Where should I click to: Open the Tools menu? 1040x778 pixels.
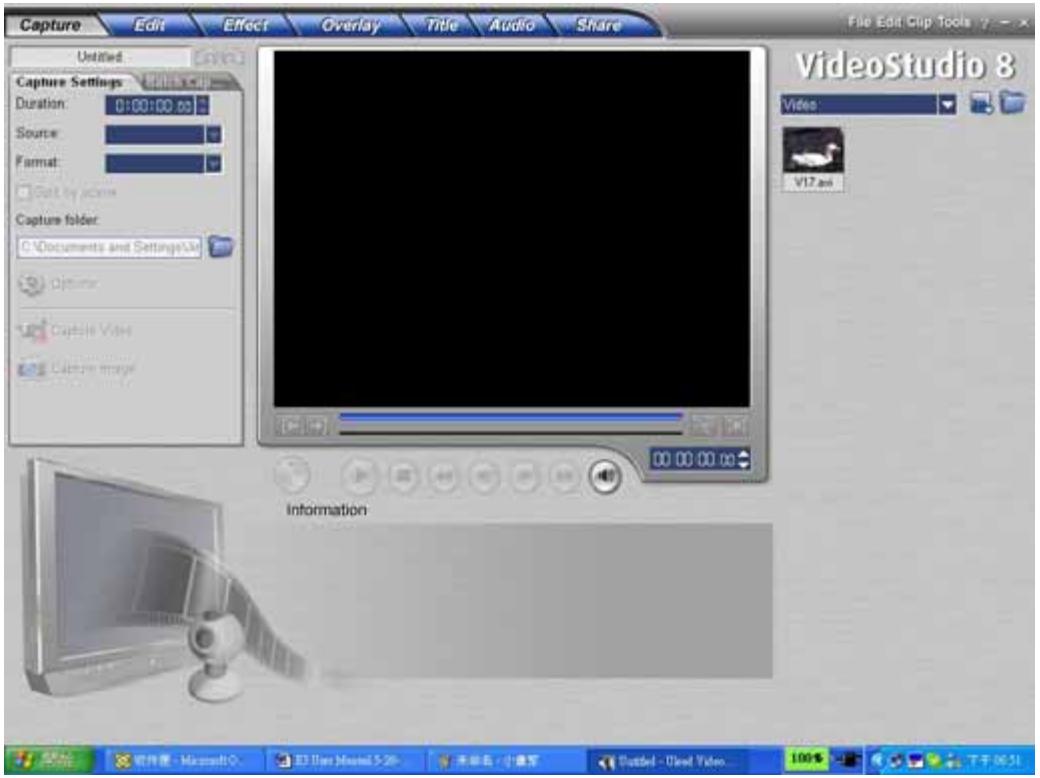pos(954,23)
